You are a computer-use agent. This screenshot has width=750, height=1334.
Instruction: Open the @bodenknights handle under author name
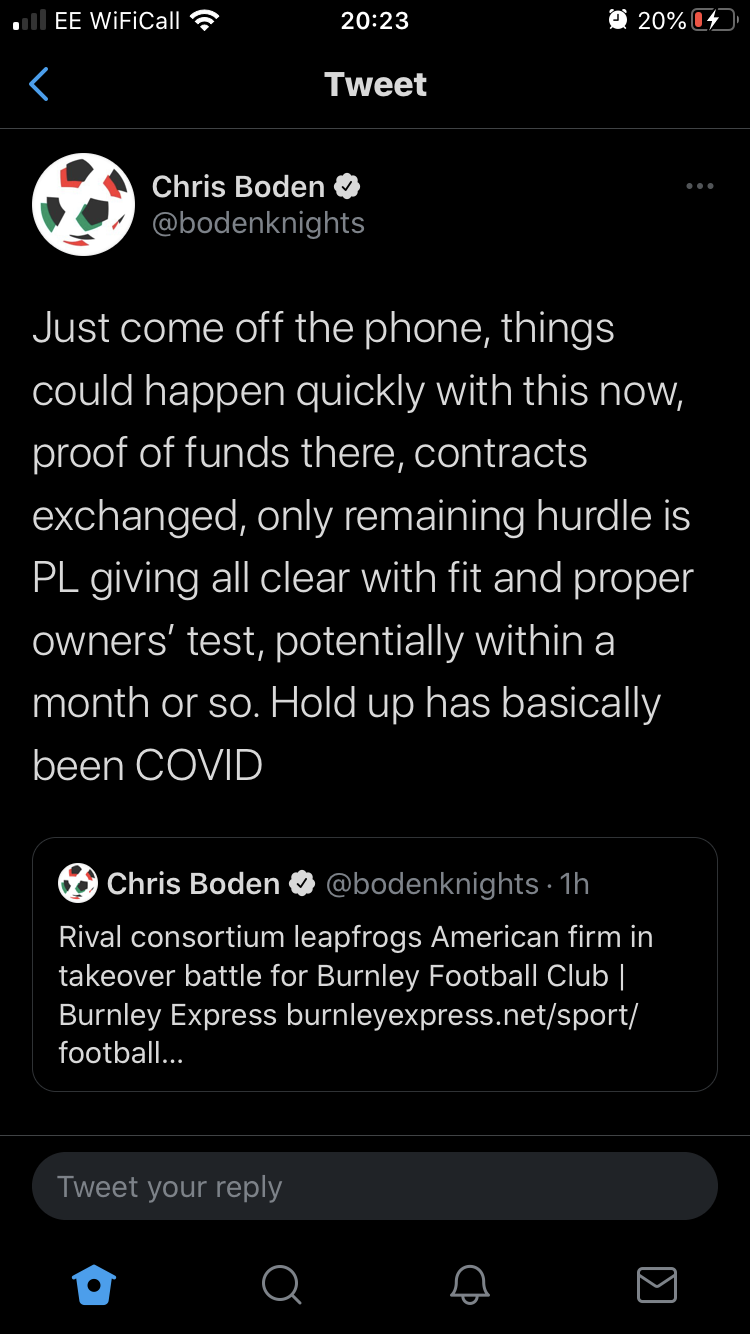[258, 223]
